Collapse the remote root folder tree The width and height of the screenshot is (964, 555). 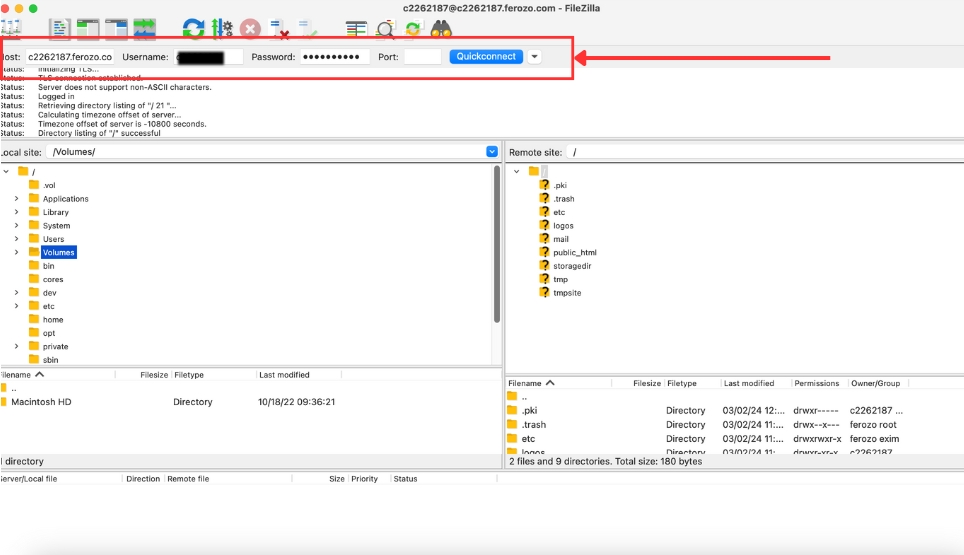[517, 172]
